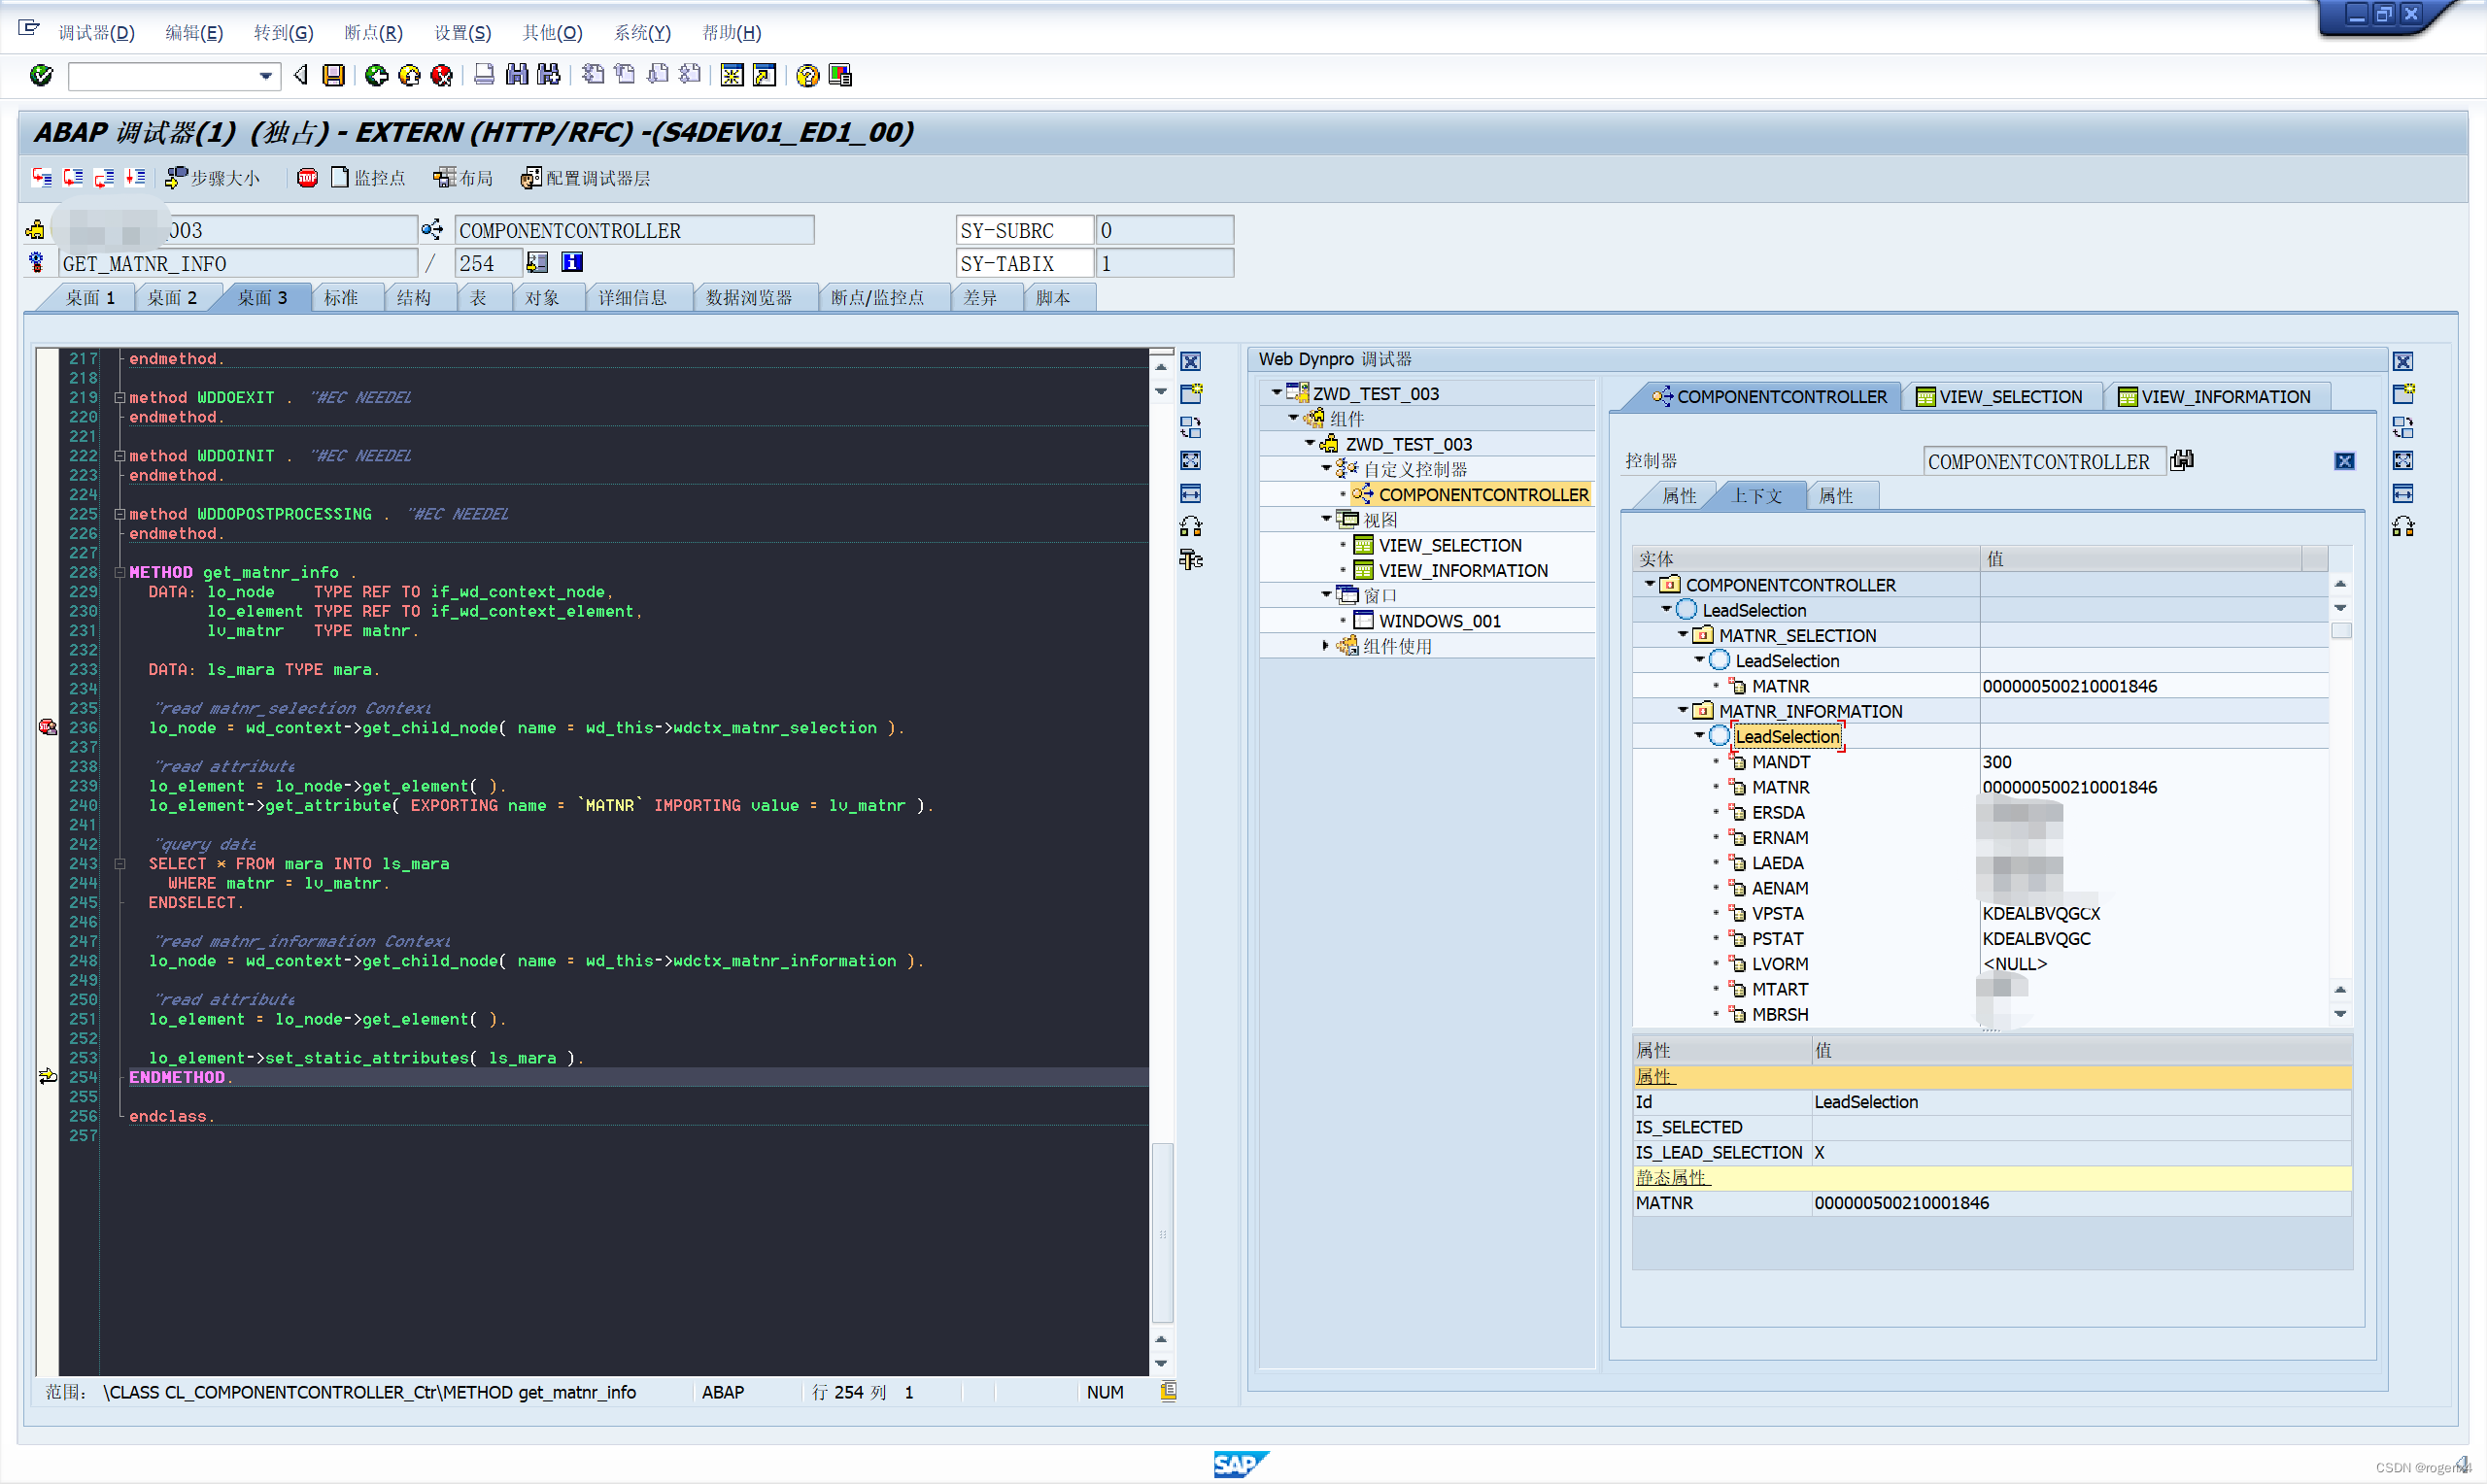Collapse the MATNR_SELECTION context node
The image size is (2487, 1484).
(1682, 635)
